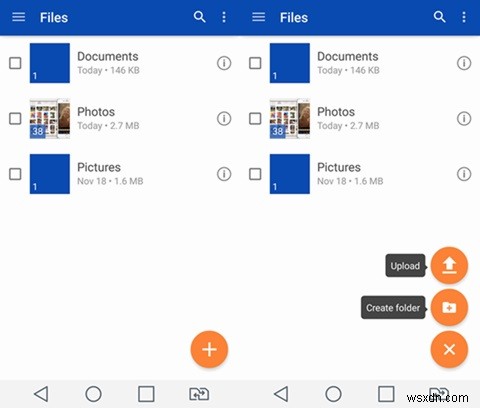The width and height of the screenshot is (480, 408).
Task: Open Pictures folder thumbnail in left screen
Action: [x=50, y=174]
